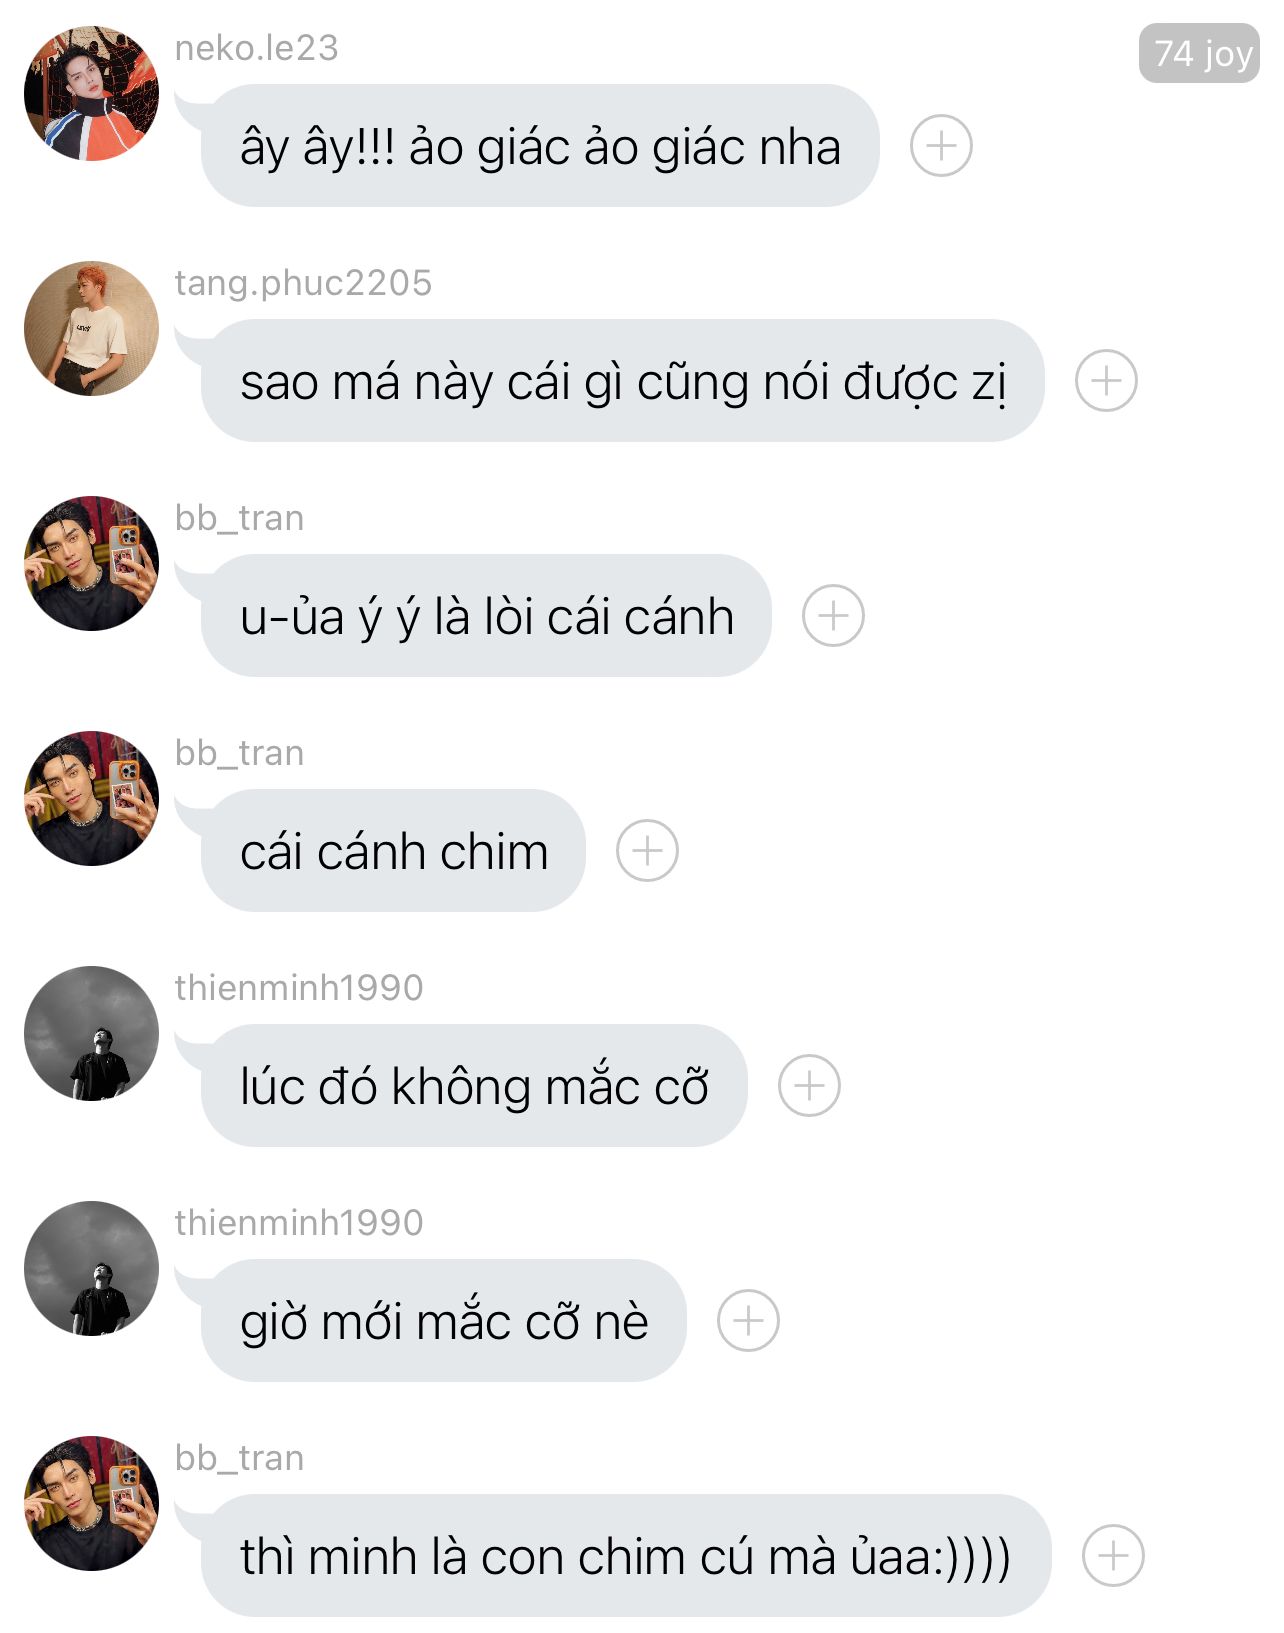View tang.phuc2205's avatar
1284x1633 pixels.
pos(91,329)
